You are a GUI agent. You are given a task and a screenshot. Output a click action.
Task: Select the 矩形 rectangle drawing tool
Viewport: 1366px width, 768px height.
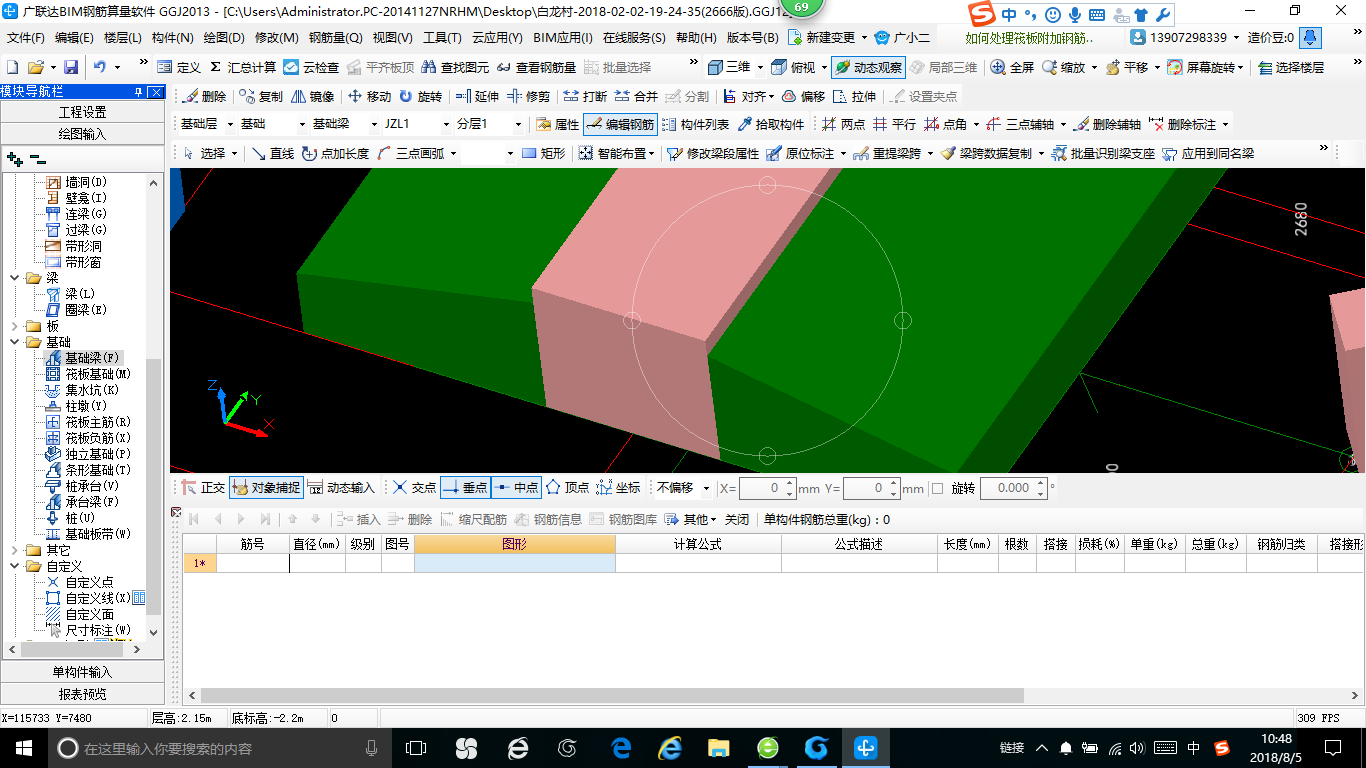coord(544,153)
